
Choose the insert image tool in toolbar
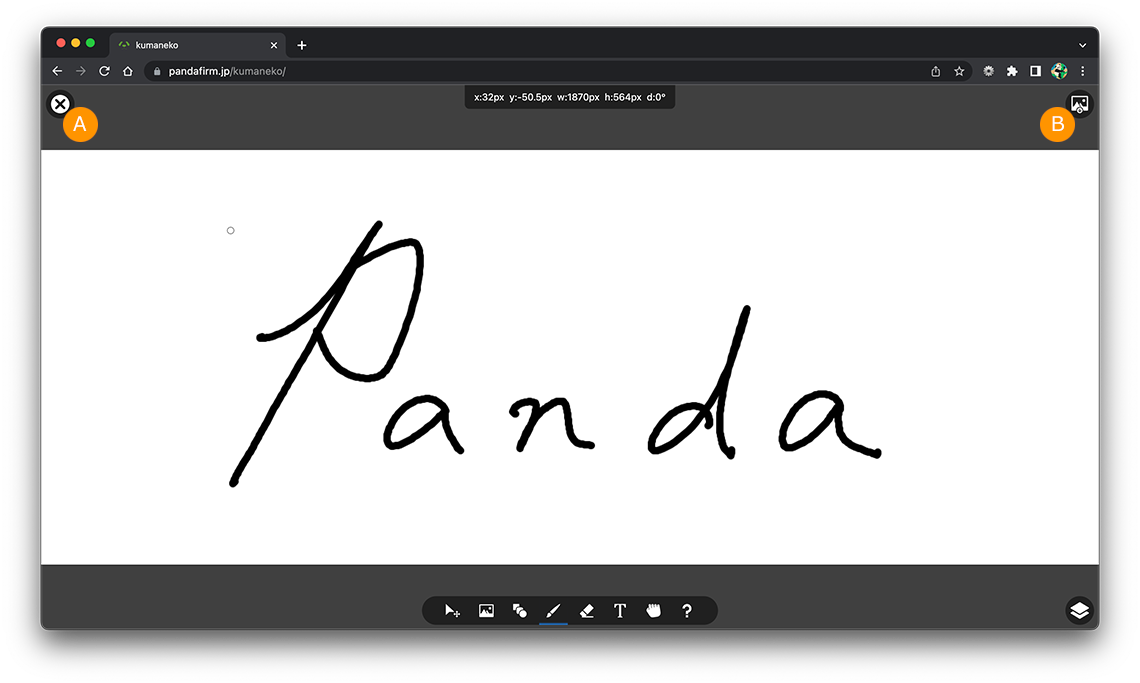pyautogui.click(x=486, y=611)
